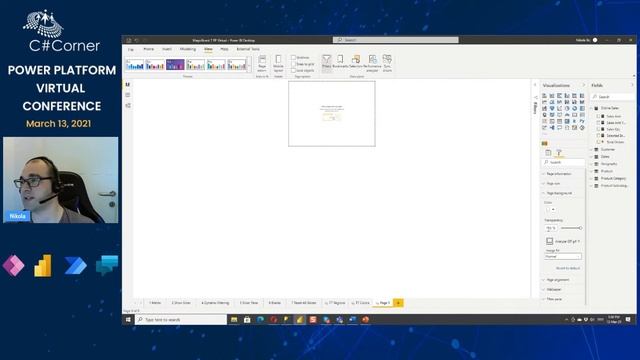This screenshot has width=640, height=360.
Task: Open Microsoft Edge from taskbar
Action: pyautogui.click(x=260, y=320)
